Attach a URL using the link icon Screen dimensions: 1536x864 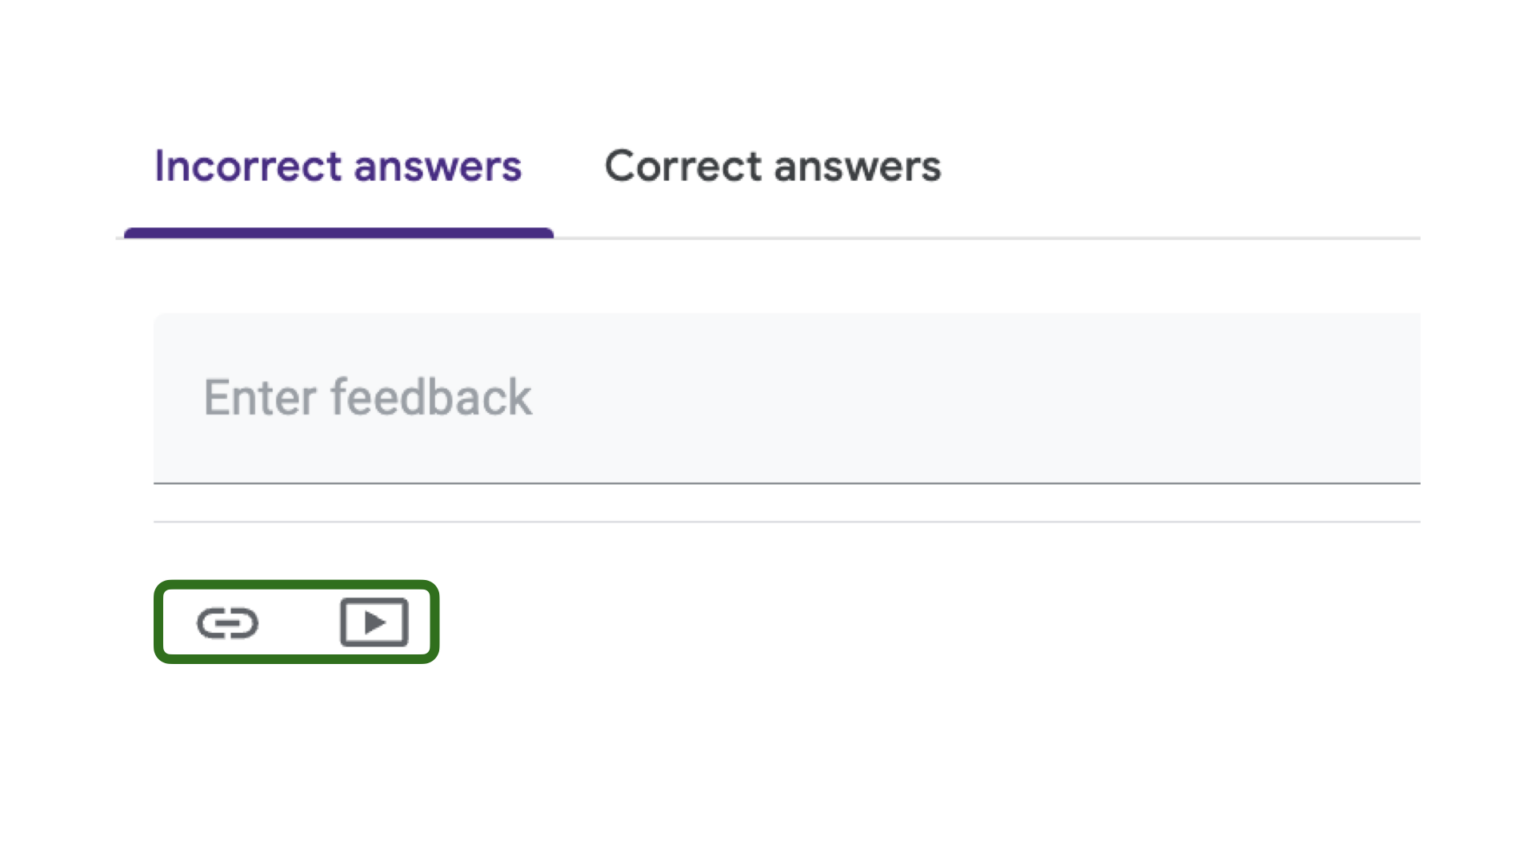(x=228, y=622)
